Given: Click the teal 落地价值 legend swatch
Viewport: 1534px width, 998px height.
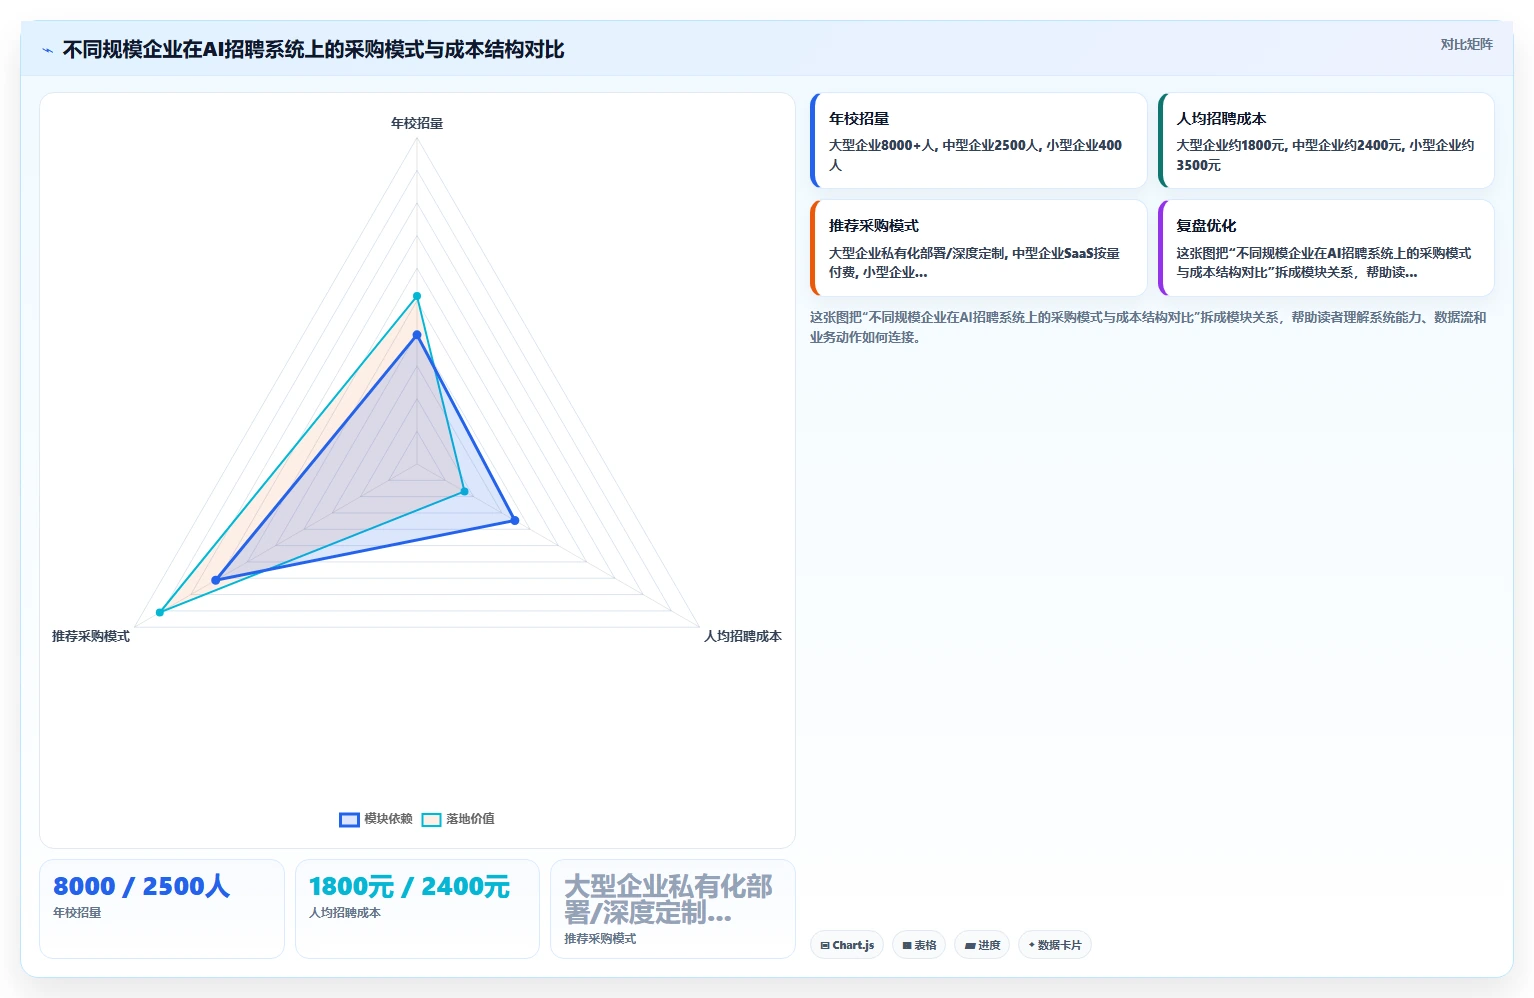Looking at the screenshot, I should (x=431, y=820).
